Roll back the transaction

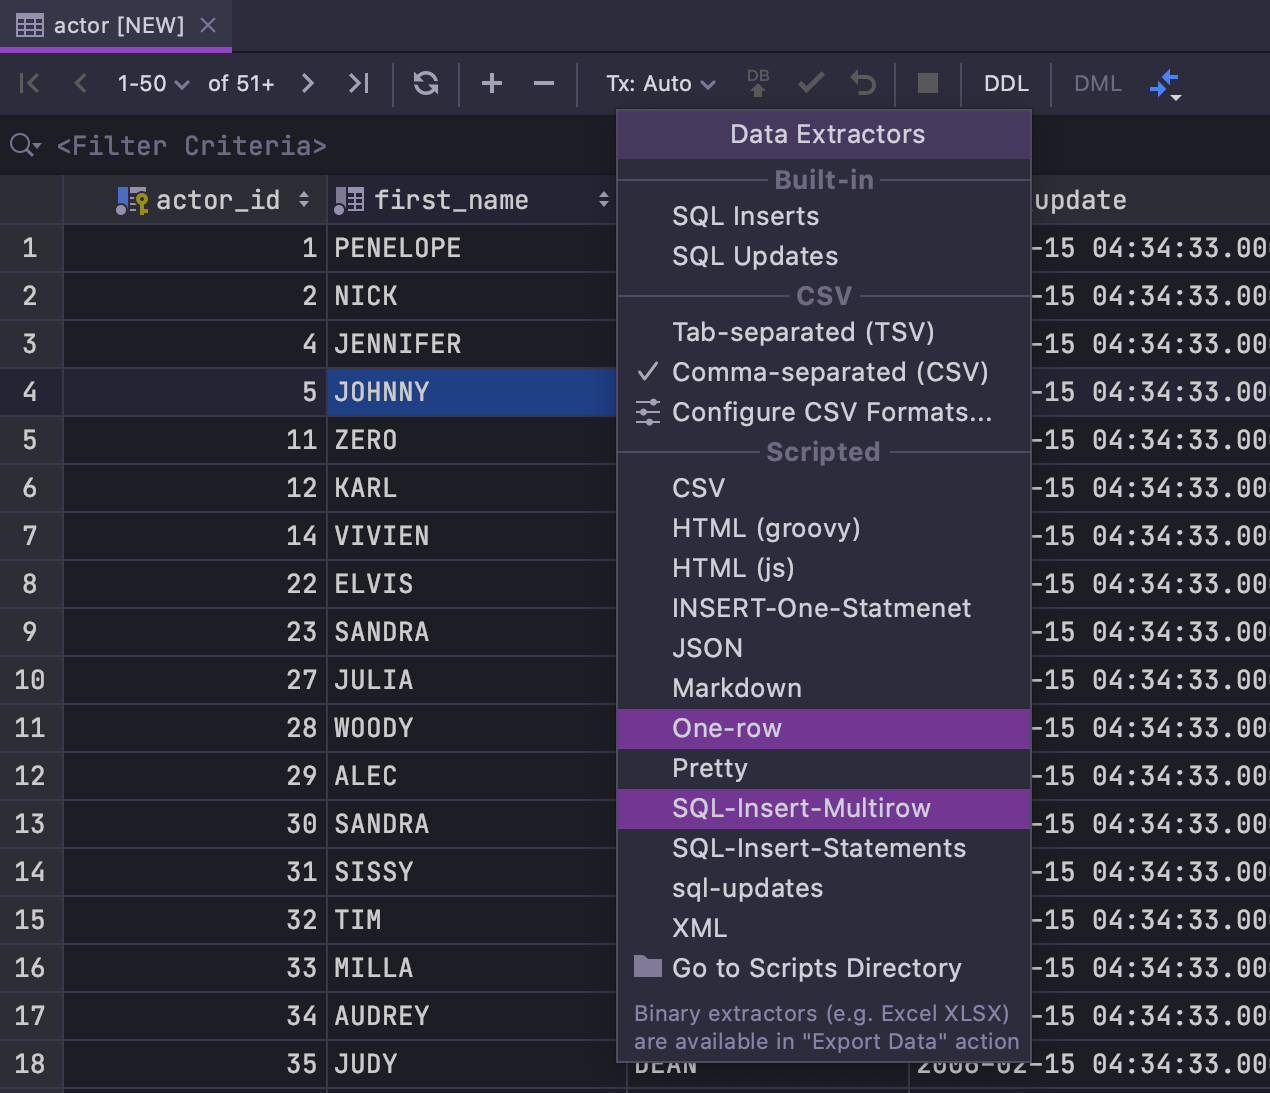click(863, 84)
